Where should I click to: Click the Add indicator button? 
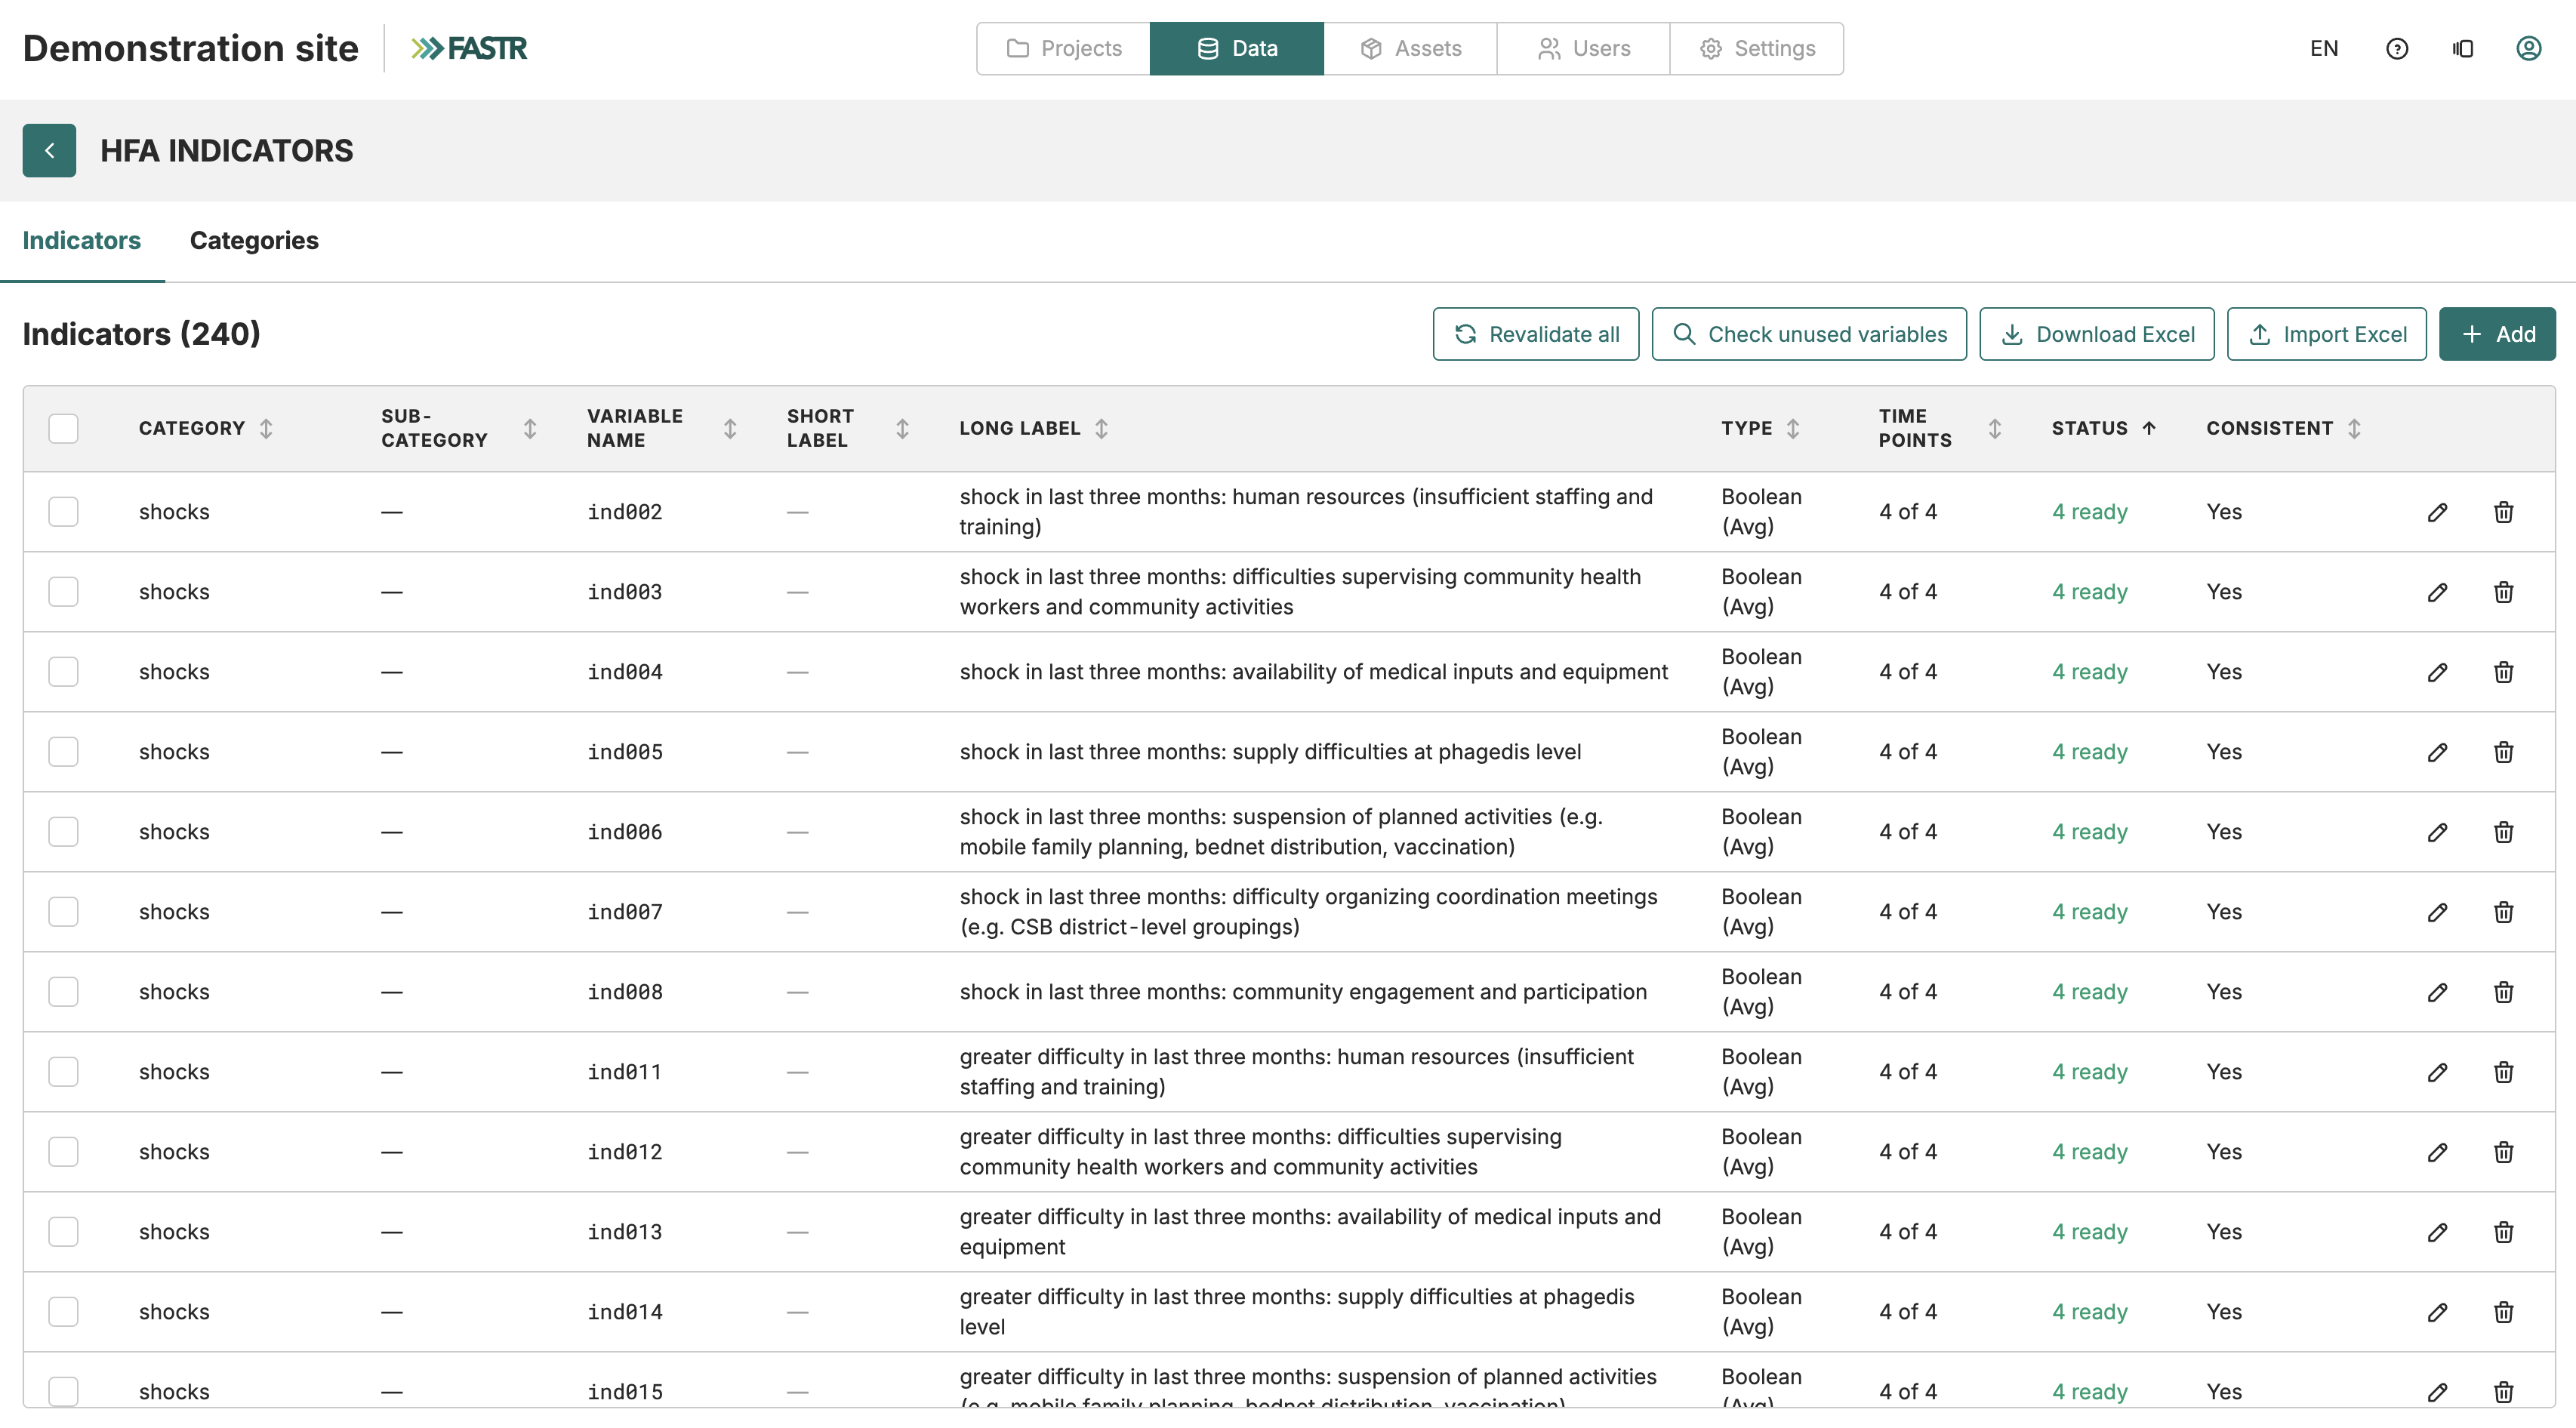point(2497,334)
